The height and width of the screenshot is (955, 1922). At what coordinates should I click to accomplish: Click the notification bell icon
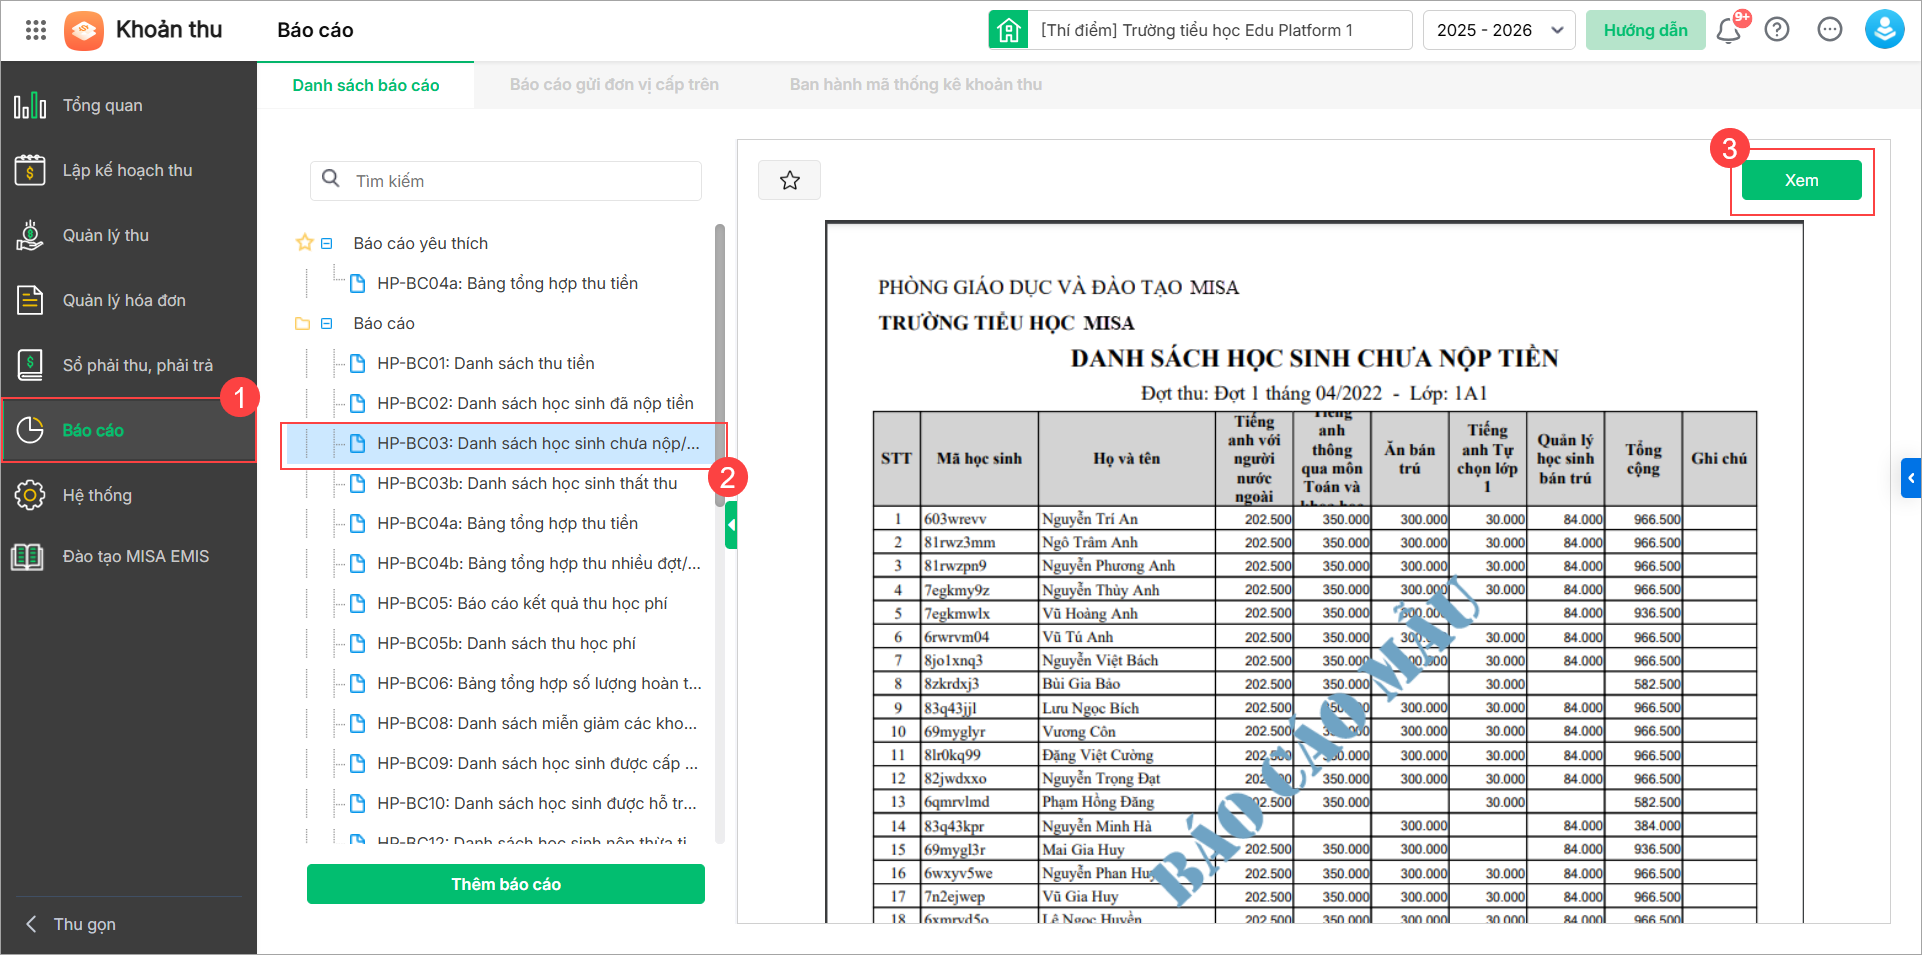(1728, 30)
